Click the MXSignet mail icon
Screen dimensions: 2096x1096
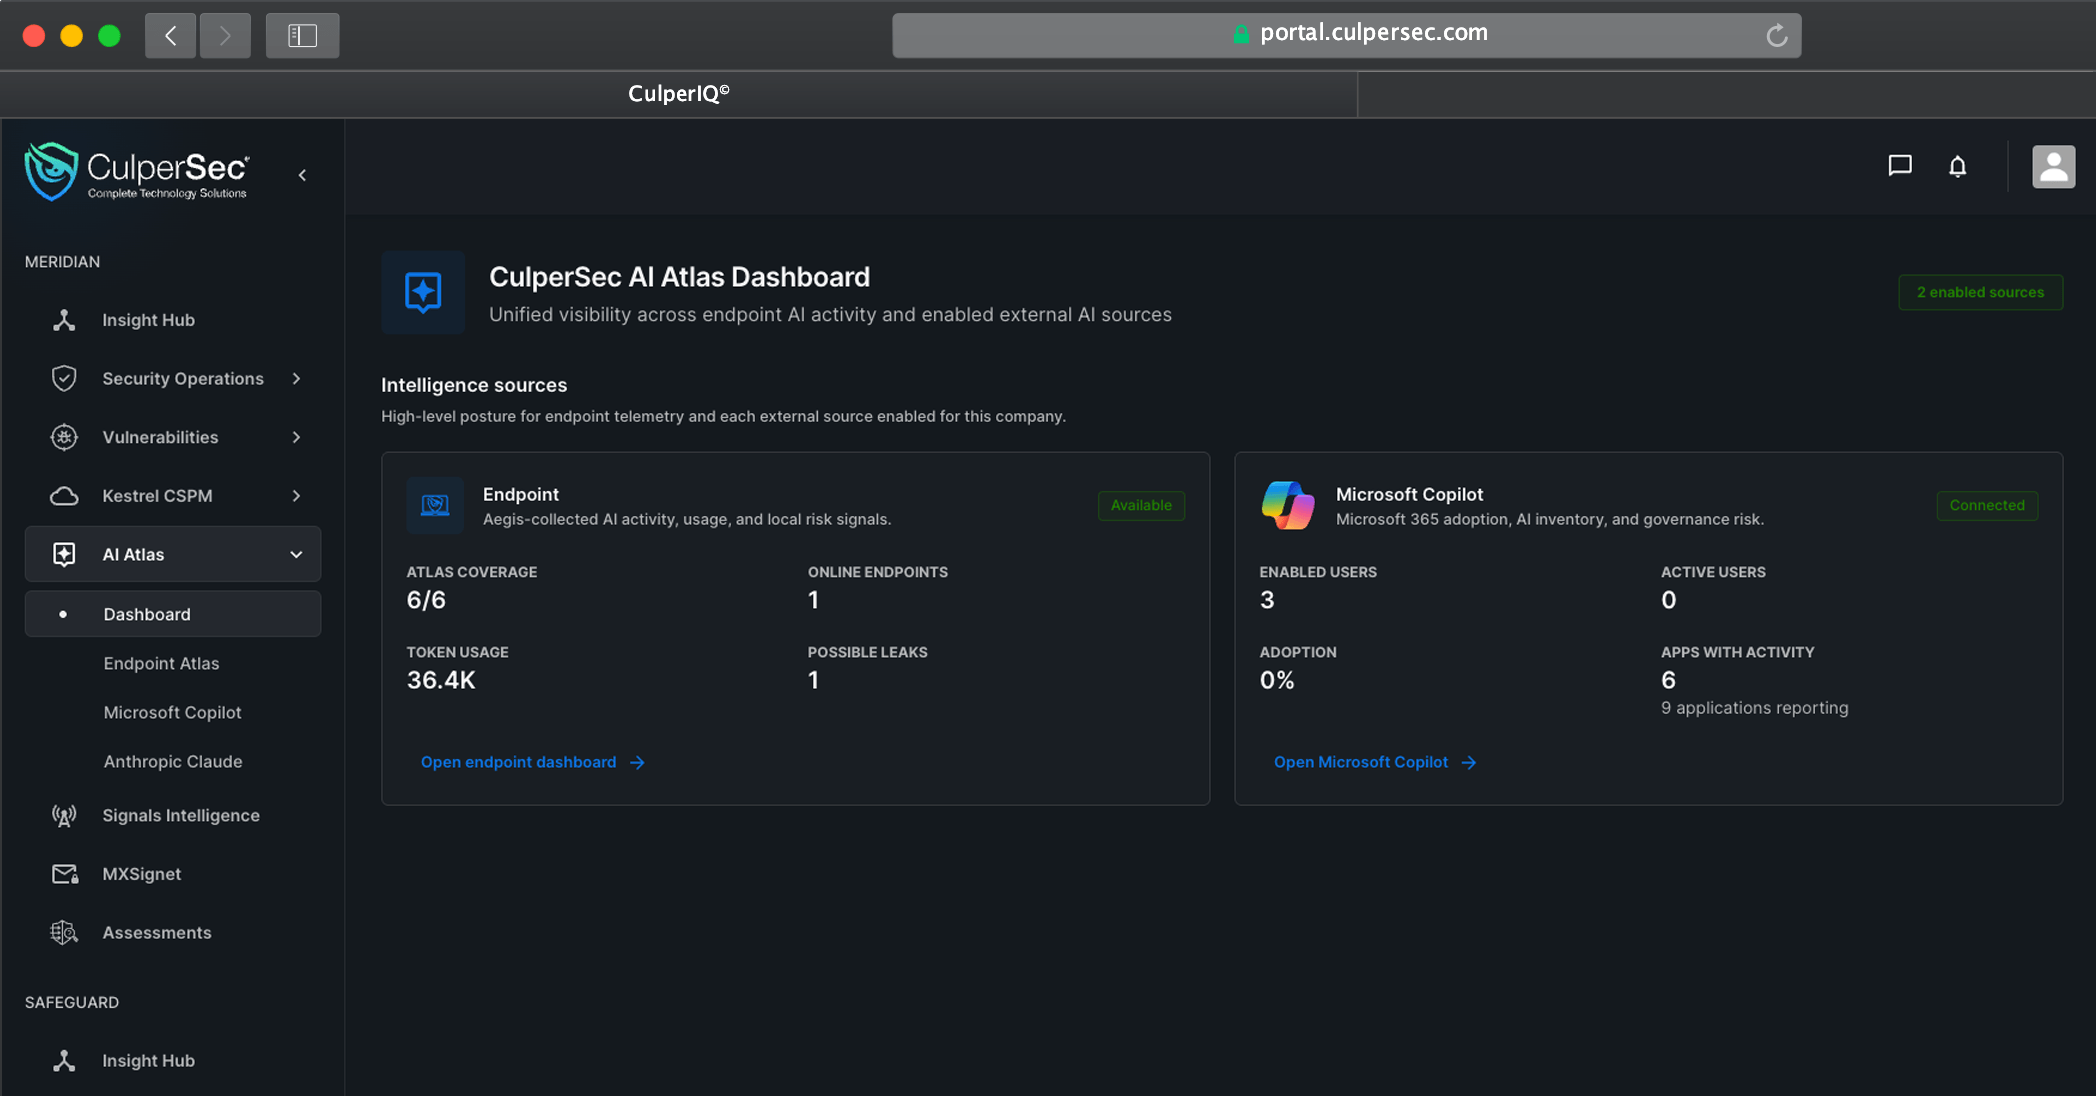[x=65, y=874]
